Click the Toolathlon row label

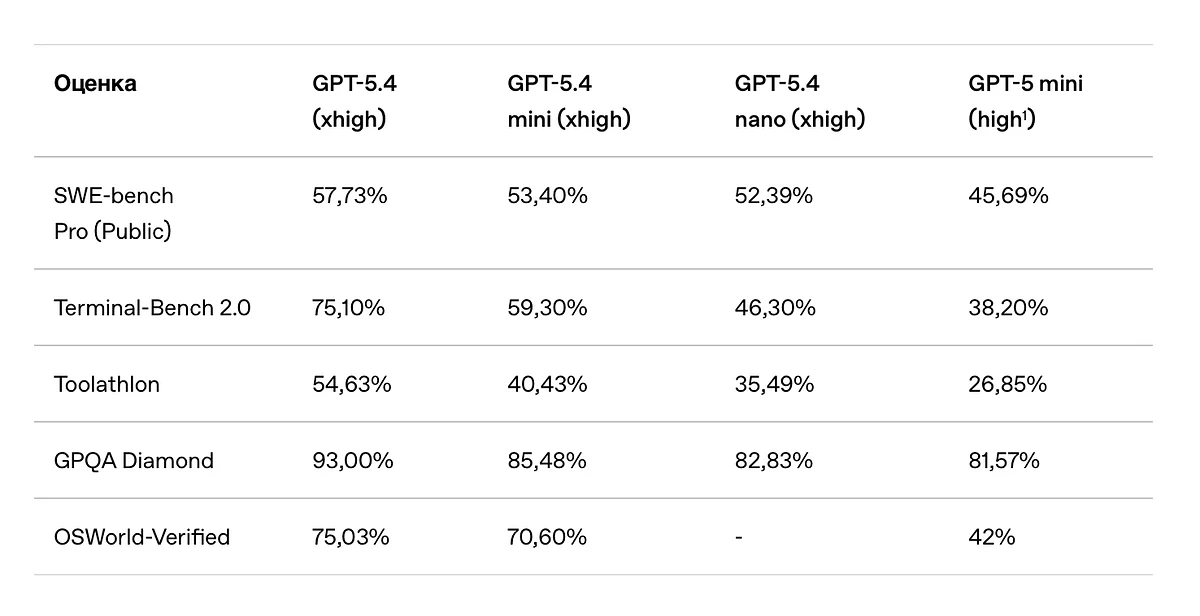(107, 384)
